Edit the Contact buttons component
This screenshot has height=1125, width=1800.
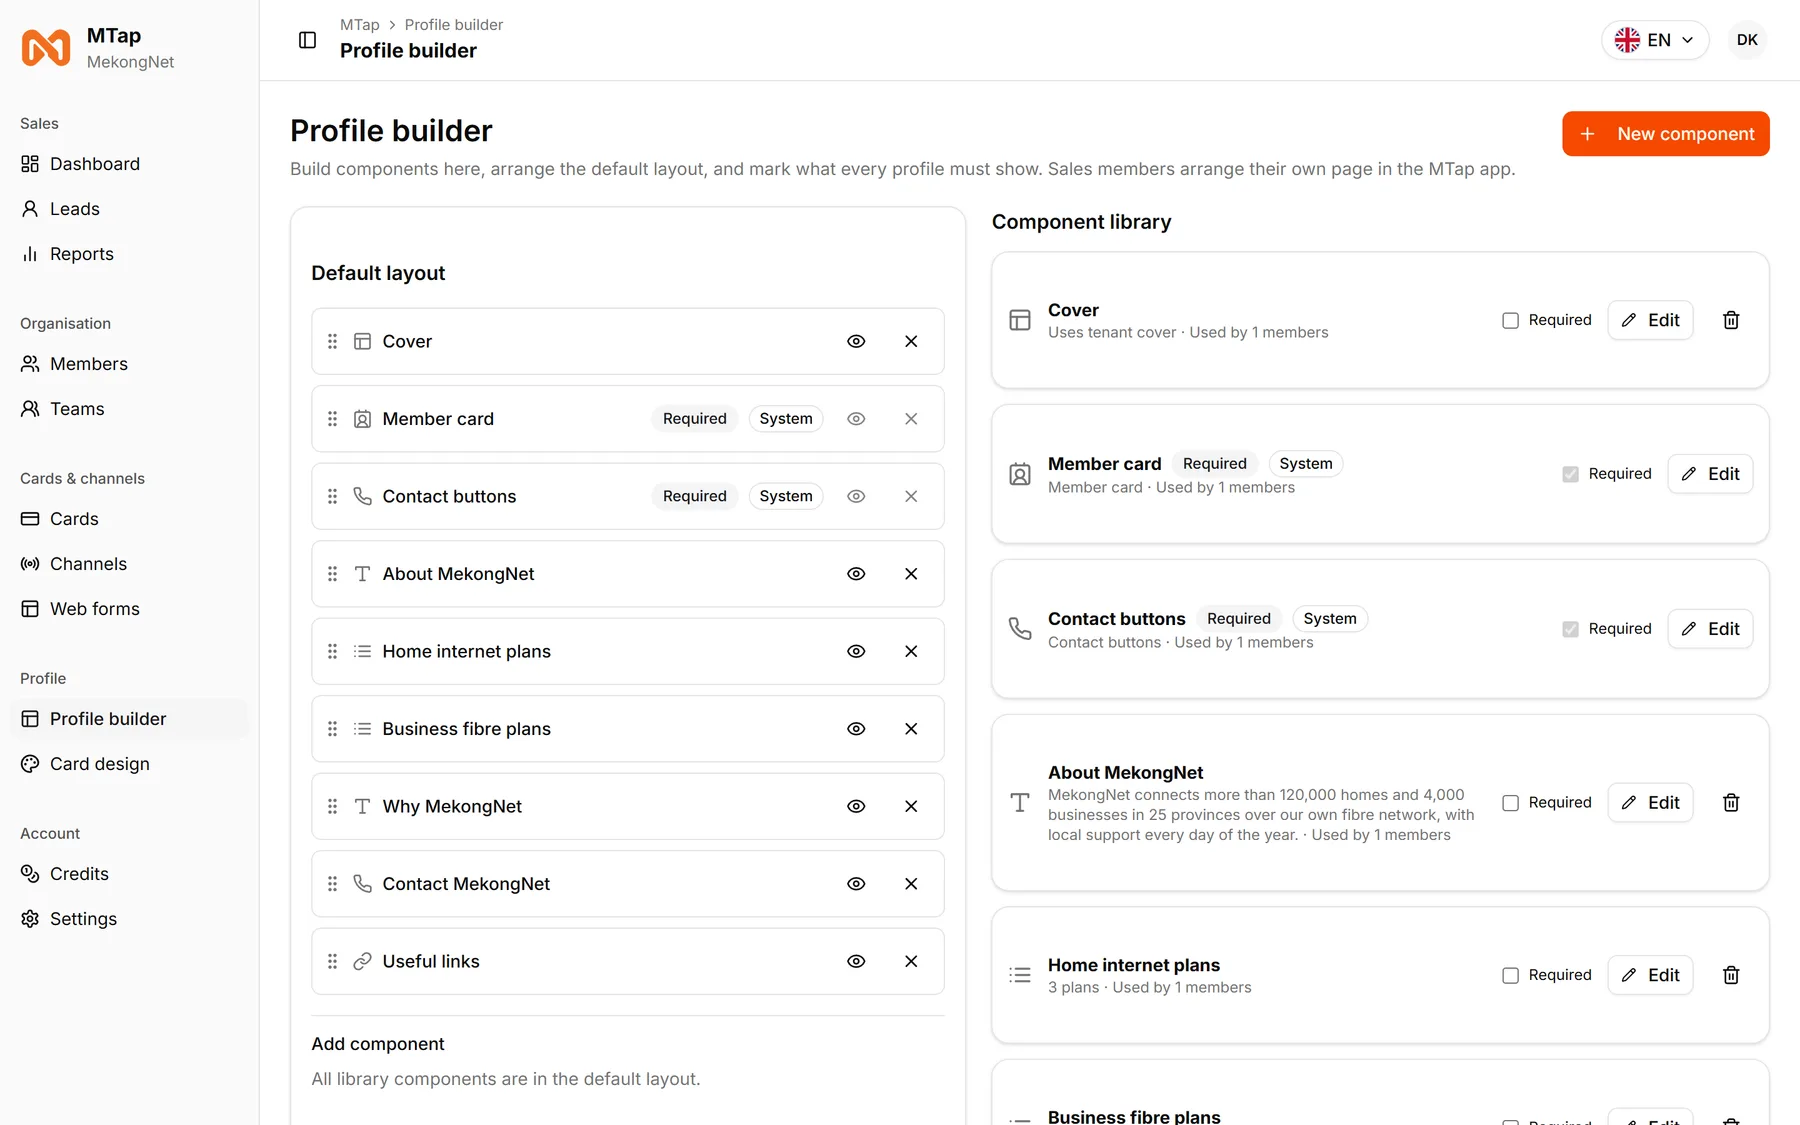pyautogui.click(x=1710, y=629)
